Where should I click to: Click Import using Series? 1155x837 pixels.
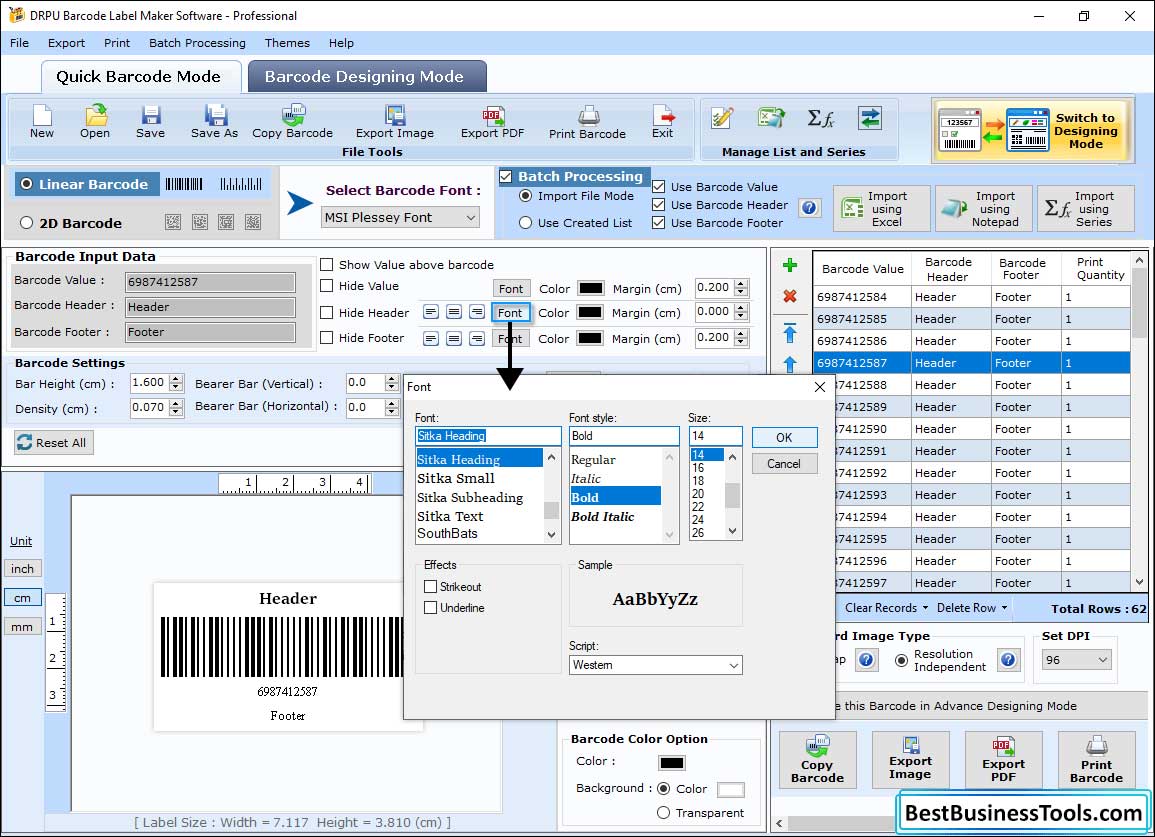[1086, 209]
